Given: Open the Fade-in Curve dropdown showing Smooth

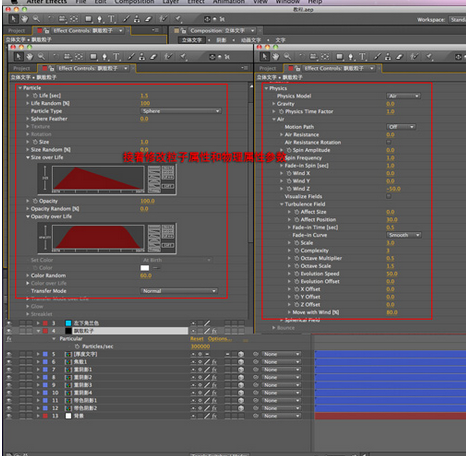Looking at the screenshot, I should click(x=404, y=235).
